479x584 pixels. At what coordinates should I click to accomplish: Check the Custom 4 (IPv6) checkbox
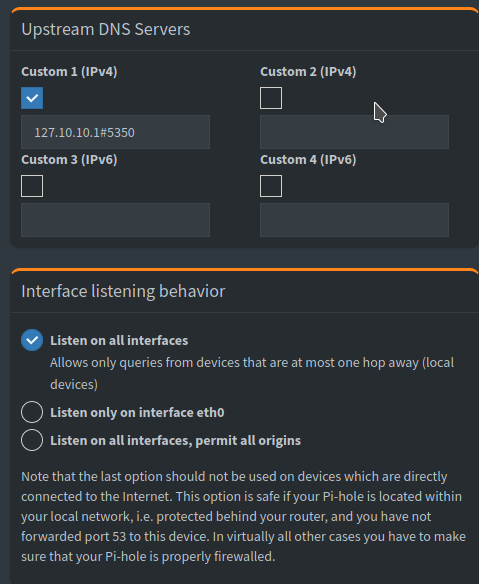click(x=271, y=186)
